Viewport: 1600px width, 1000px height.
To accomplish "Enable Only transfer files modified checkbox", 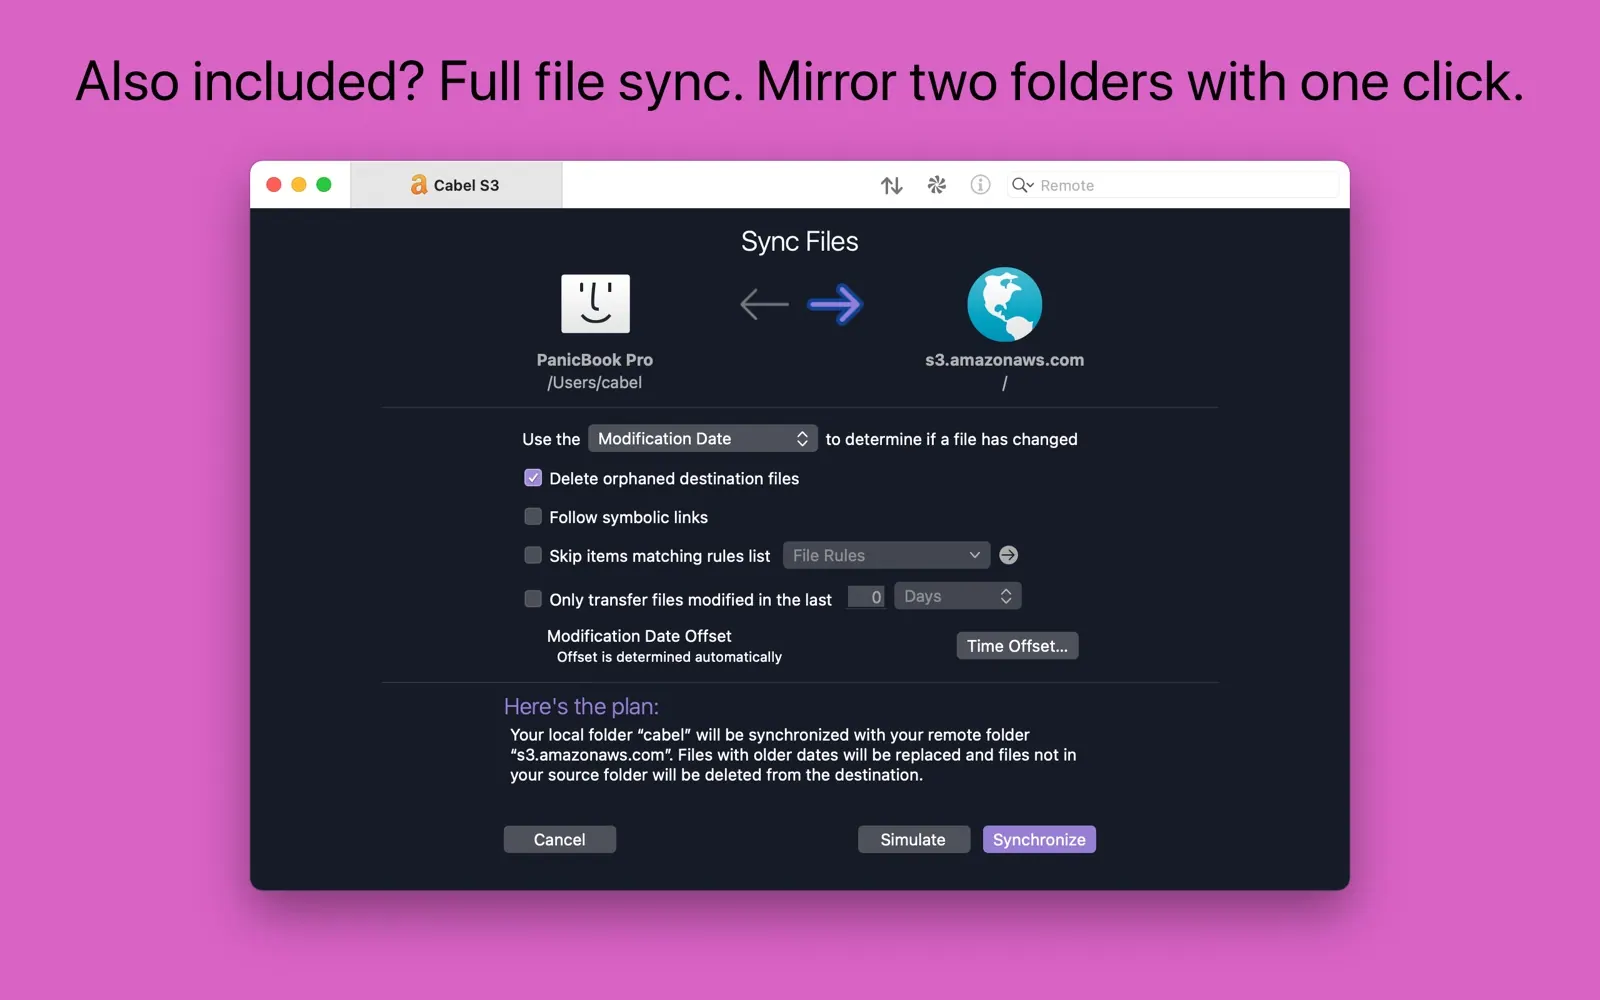I will click(x=533, y=599).
